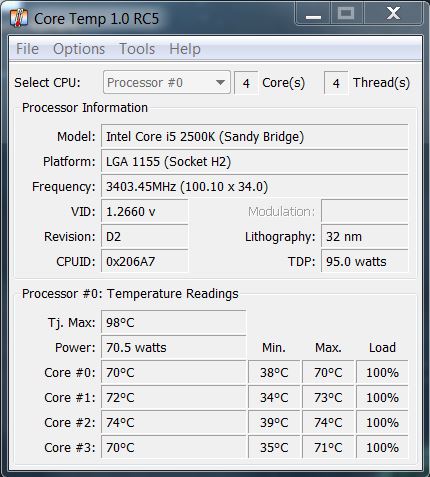The width and height of the screenshot is (430, 477).
Task: Open the File menu
Action: (27, 49)
